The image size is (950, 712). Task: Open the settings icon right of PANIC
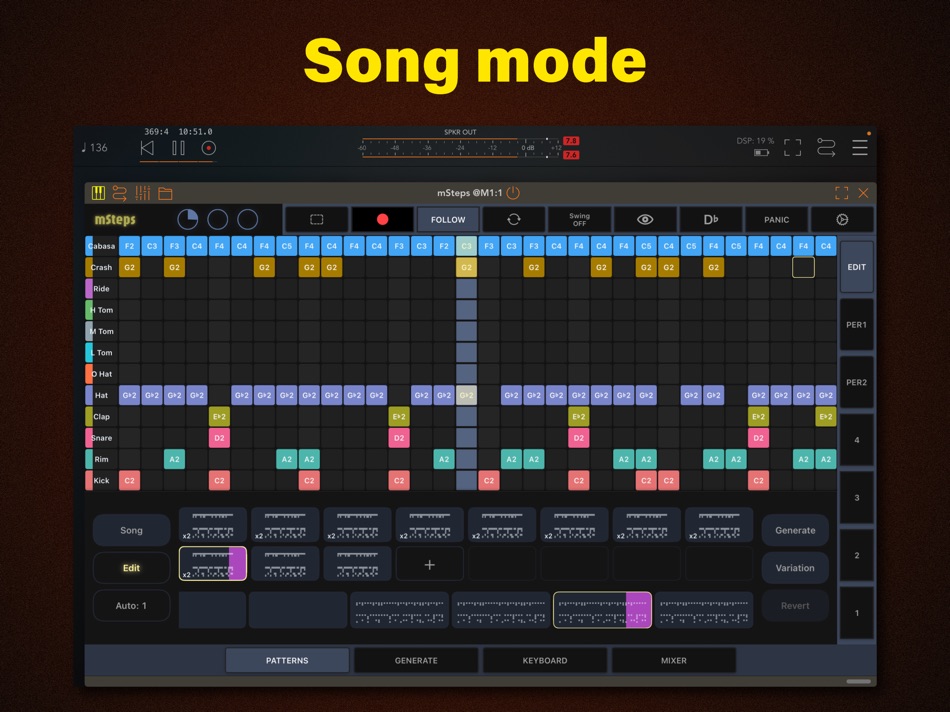point(842,219)
